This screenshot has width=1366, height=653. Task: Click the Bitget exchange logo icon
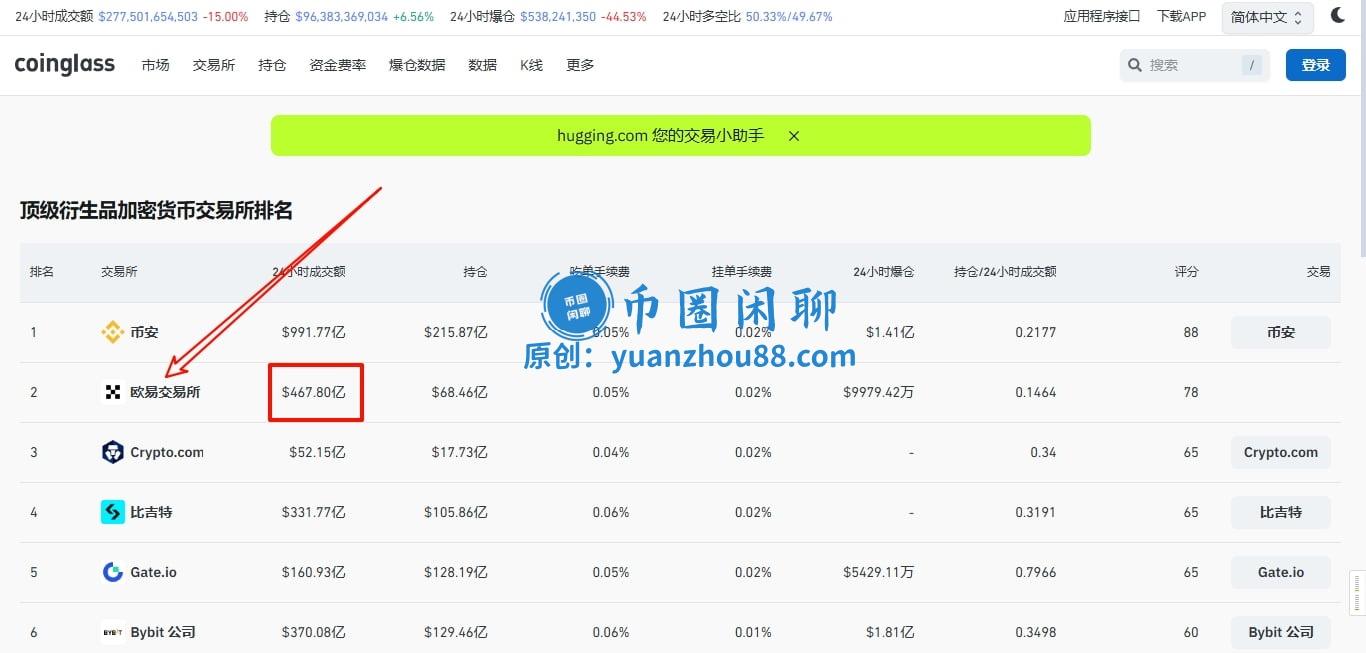(113, 512)
